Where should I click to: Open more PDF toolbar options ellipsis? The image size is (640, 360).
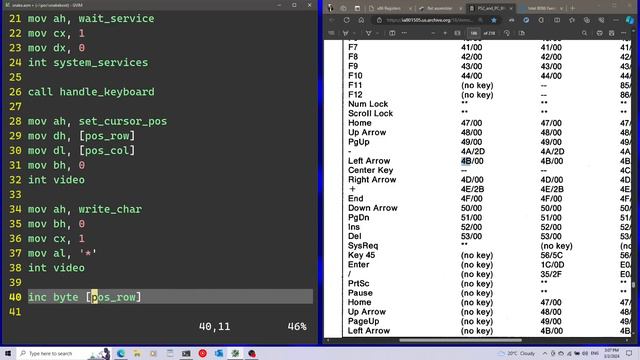(x=404, y=33)
